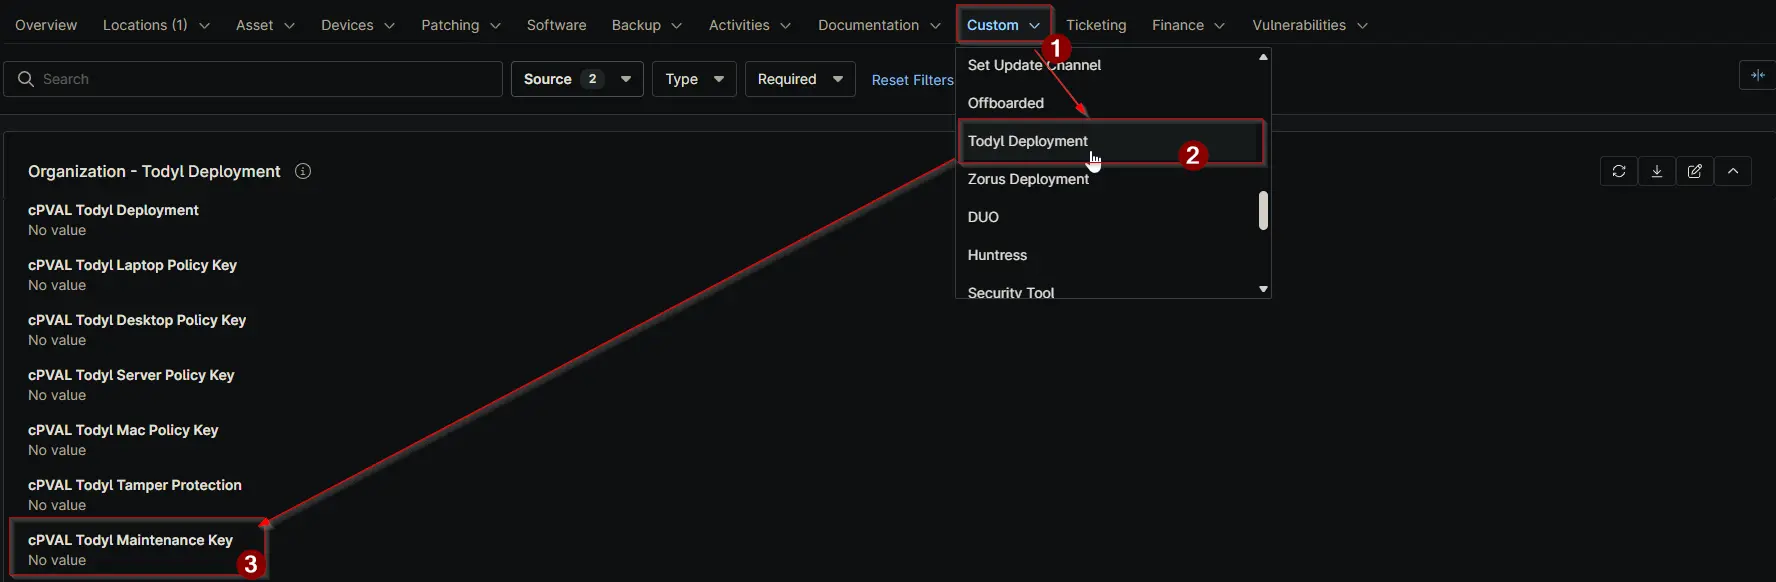The width and height of the screenshot is (1776, 582).
Task: Choose Todyl Deployment in the Custom menu
Action: point(1106,141)
